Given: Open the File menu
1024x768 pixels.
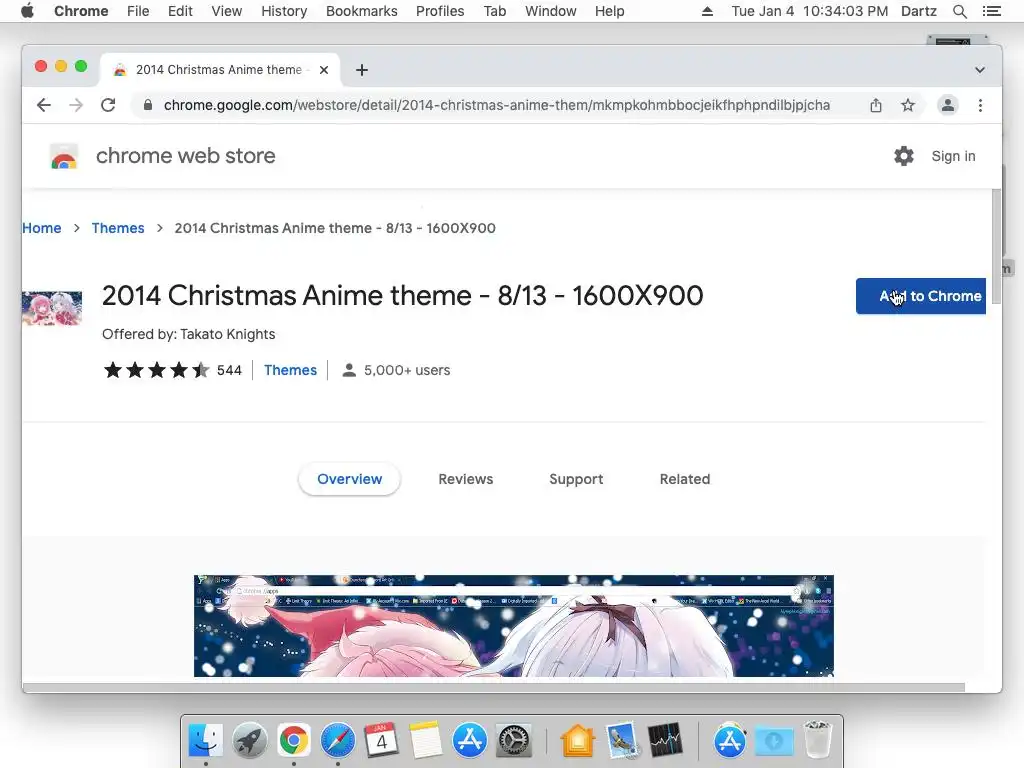Looking at the screenshot, I should (138, 11).
